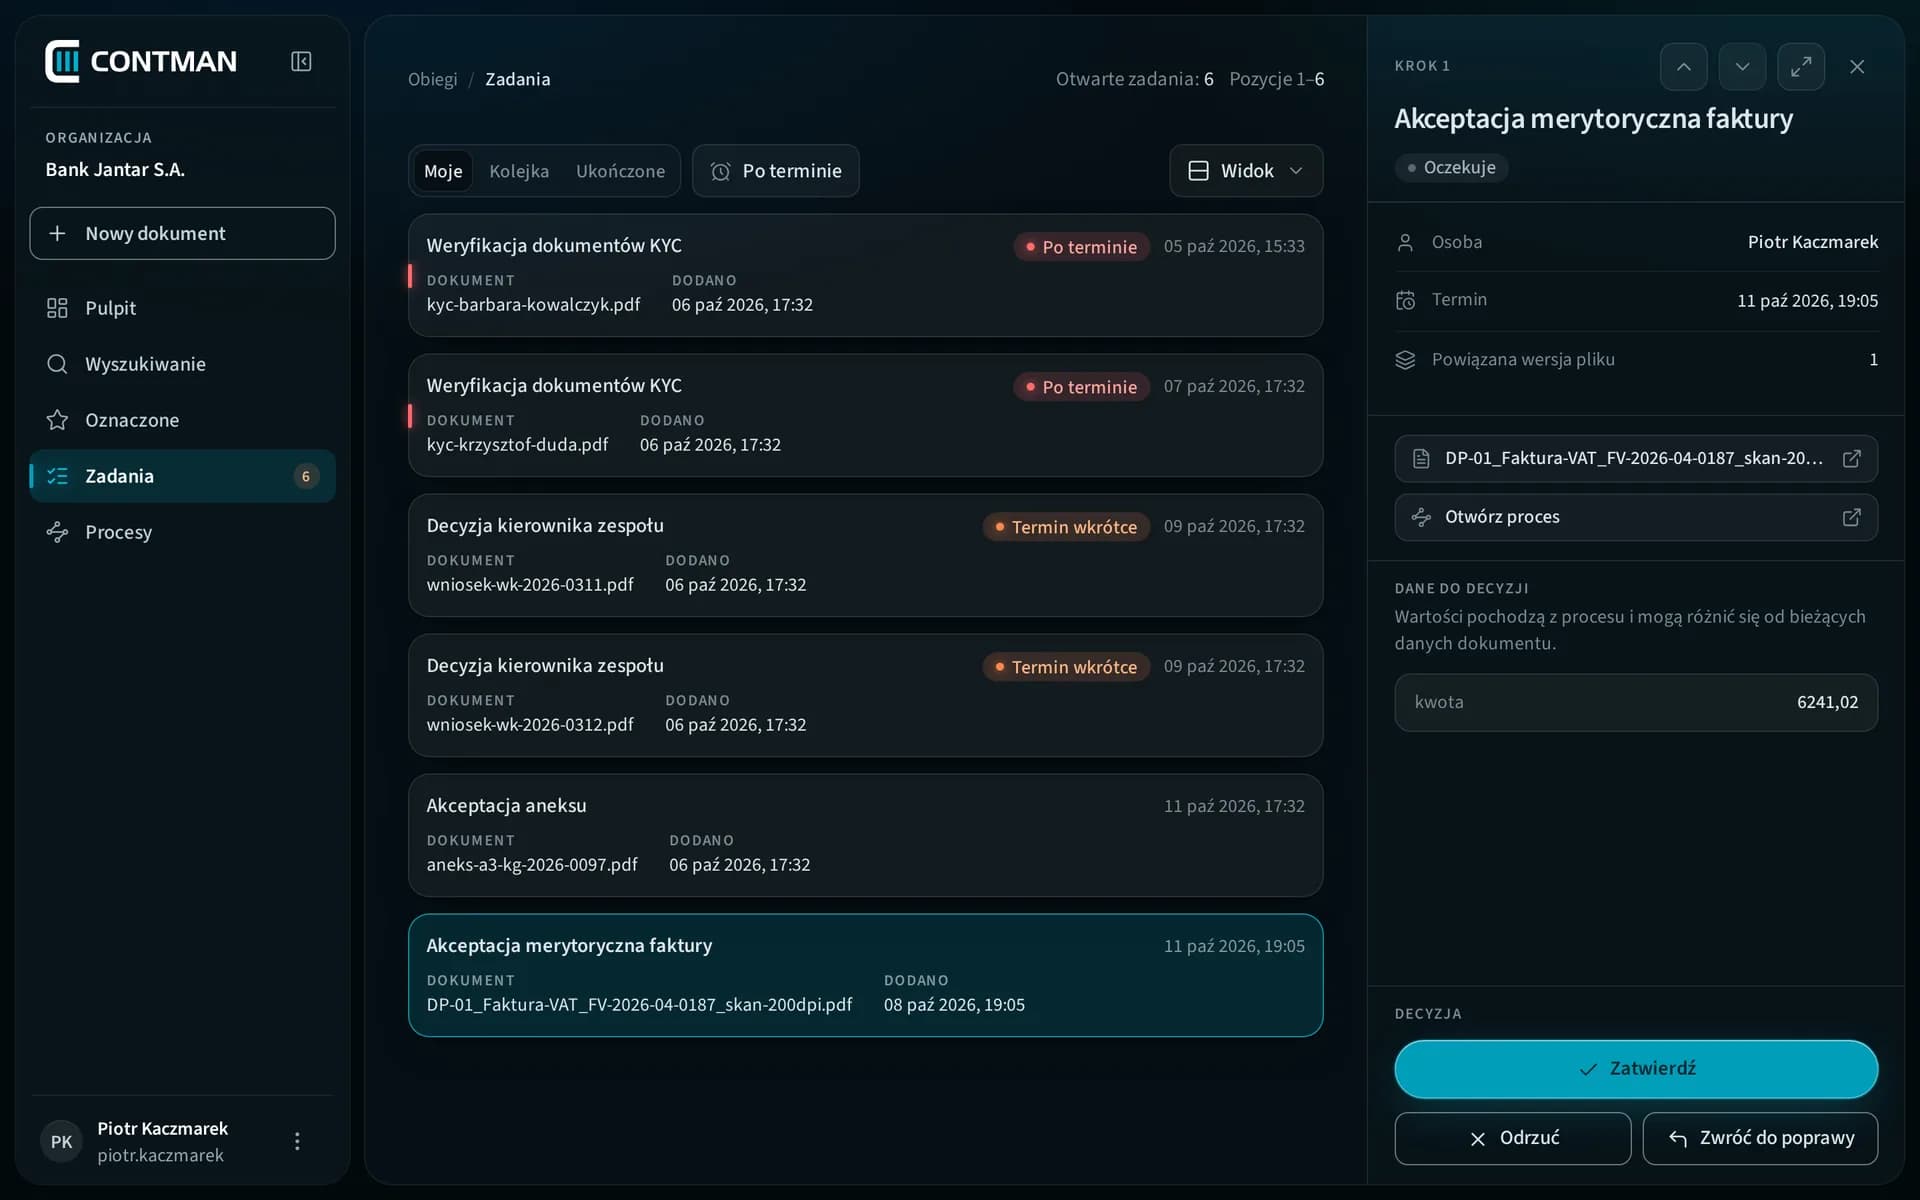
Task: Open Pulpit dashboard in the sidebar
Action: (x=182, y=308)
